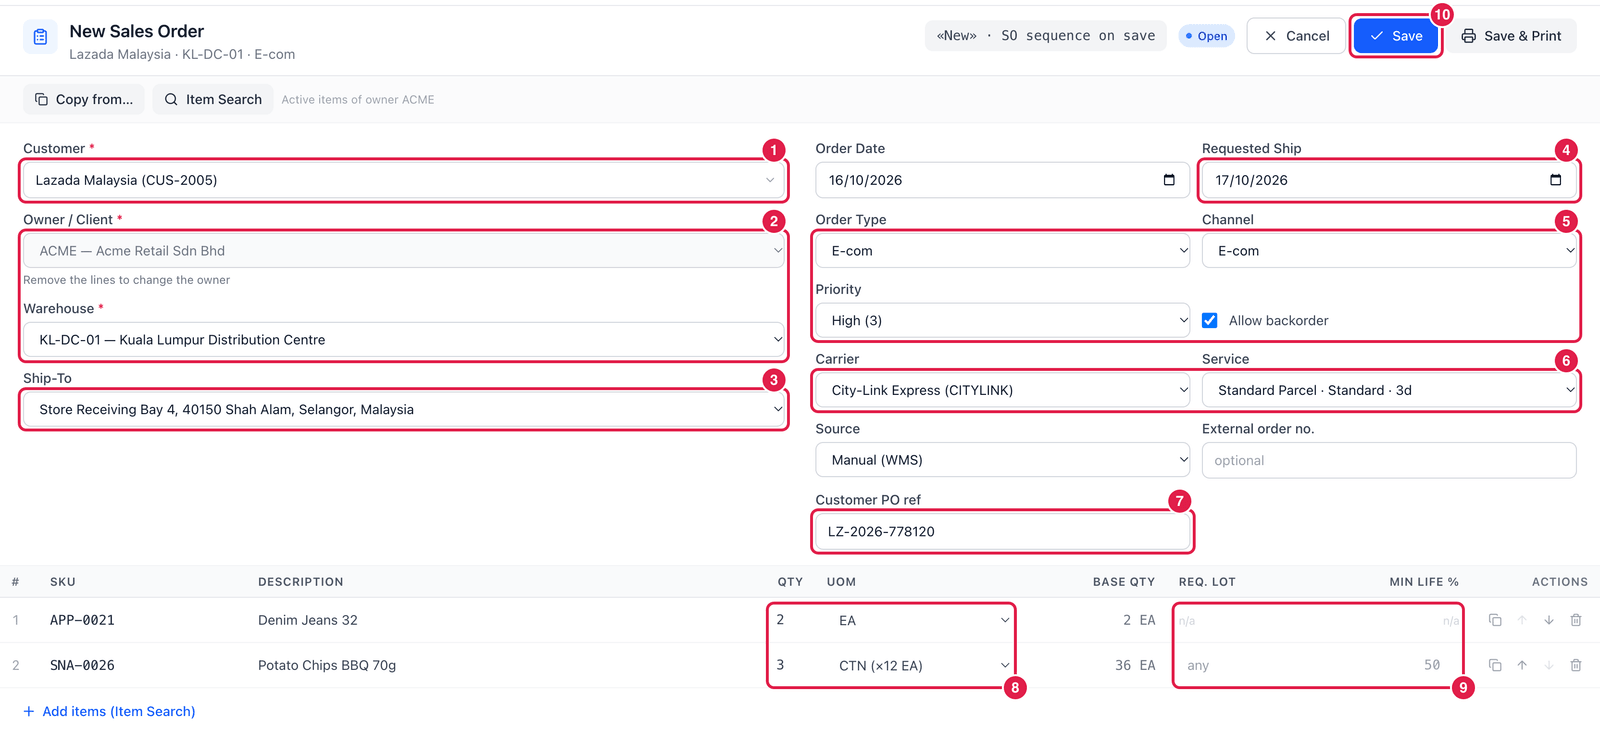Expand the Customer dropdown showing Lazada Malaysia

(403, 180)
